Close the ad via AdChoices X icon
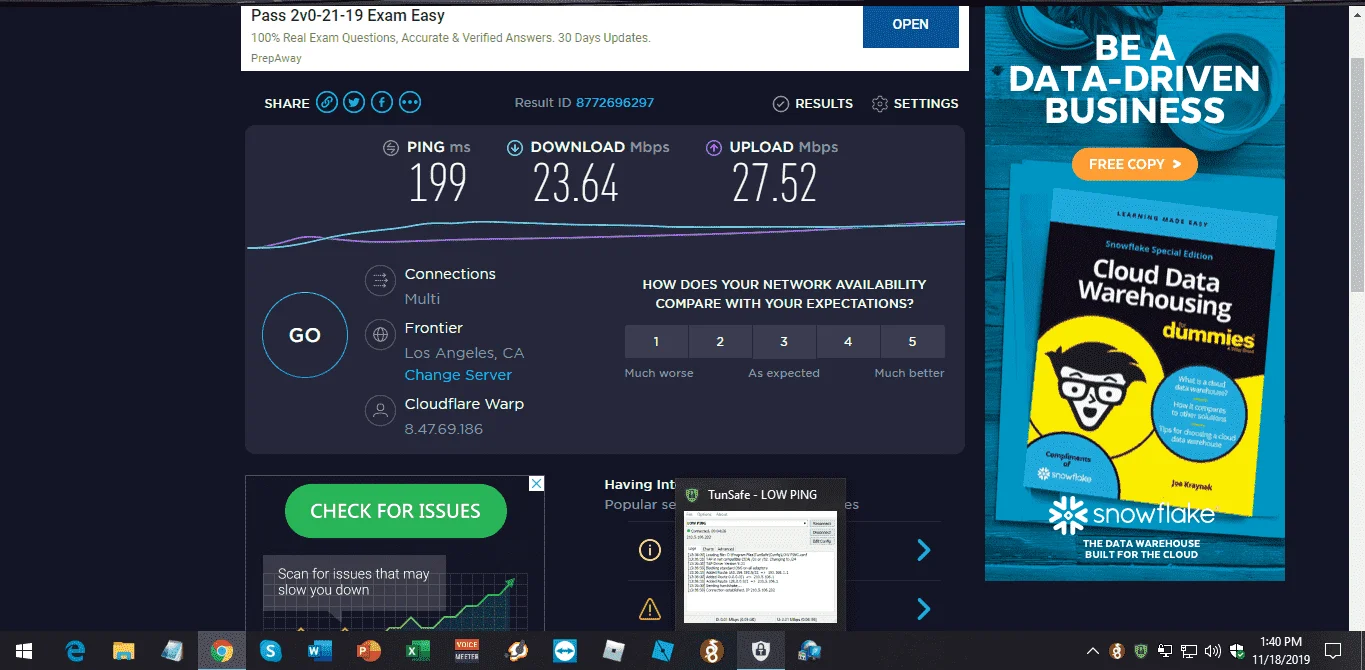The width and height of the screenshot is (1365, 670). point(536,484)
